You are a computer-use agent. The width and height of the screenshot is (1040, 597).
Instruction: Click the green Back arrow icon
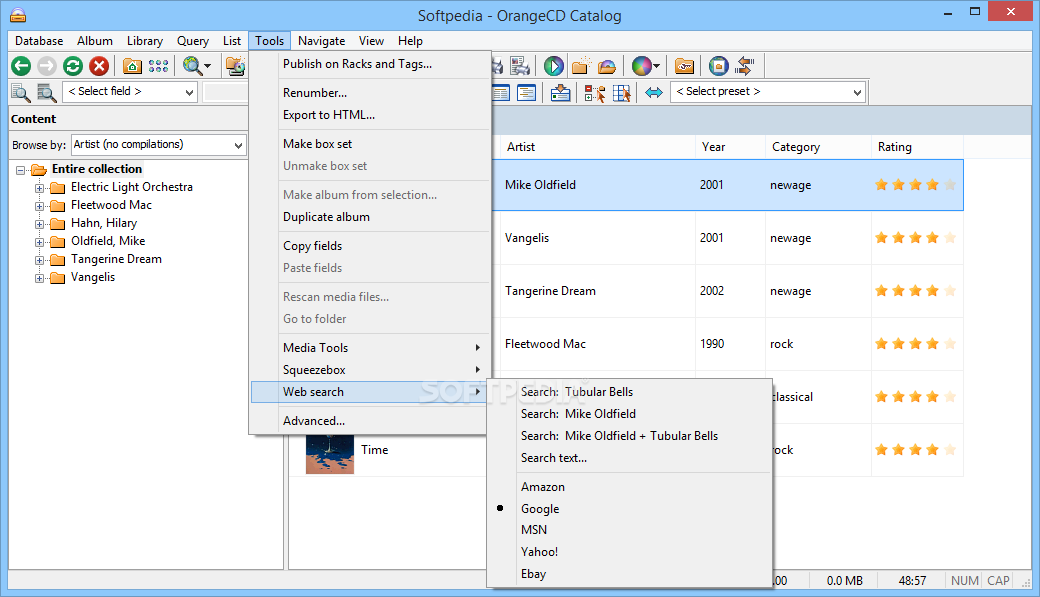21,66
